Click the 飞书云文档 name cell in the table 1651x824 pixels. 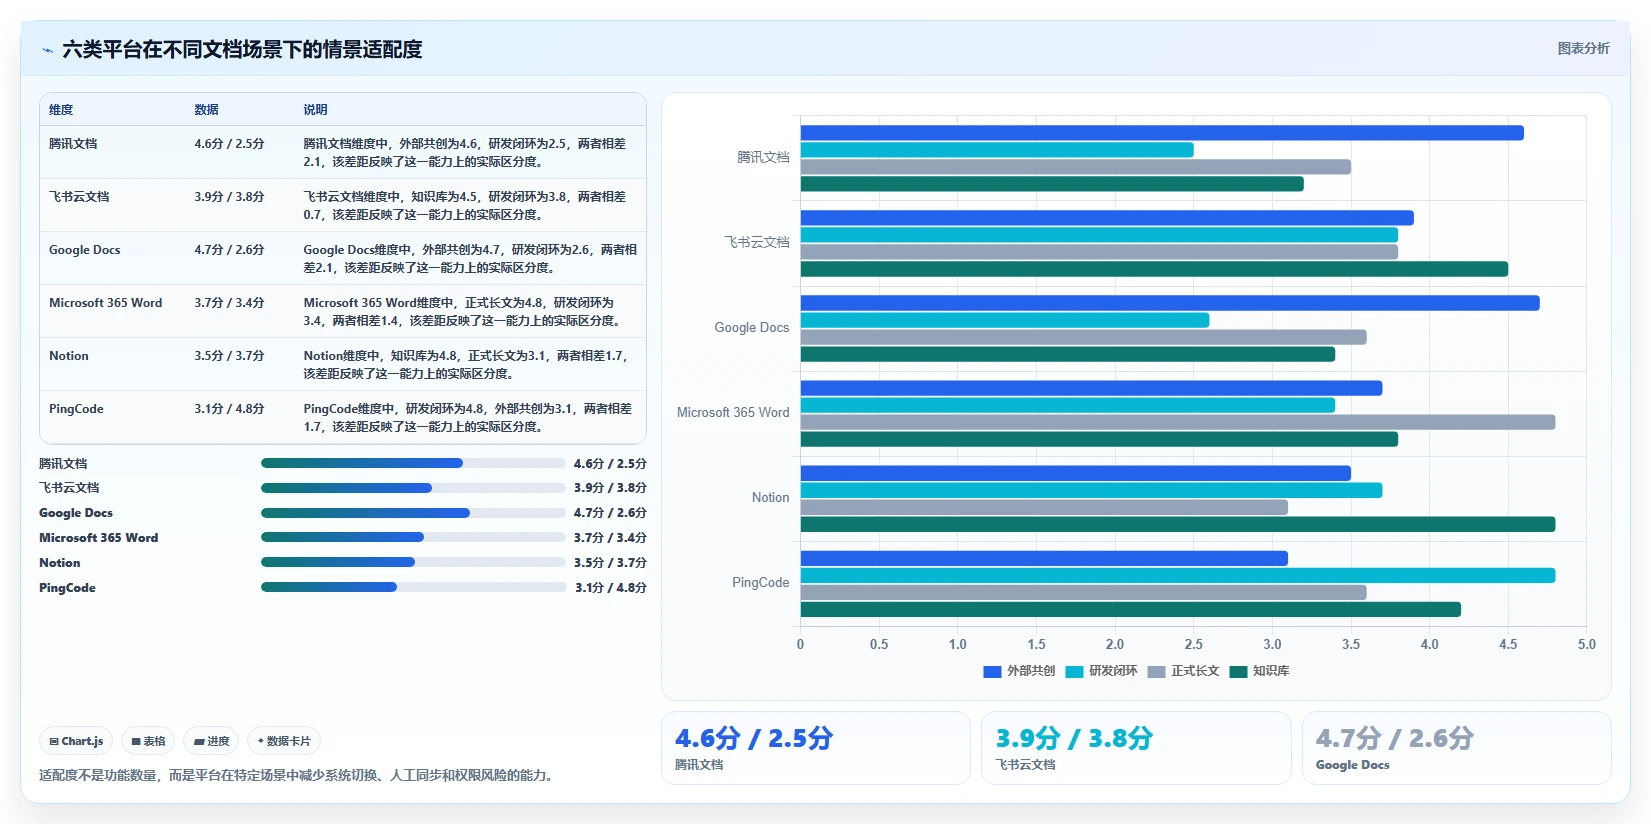(x=79, y=197)
